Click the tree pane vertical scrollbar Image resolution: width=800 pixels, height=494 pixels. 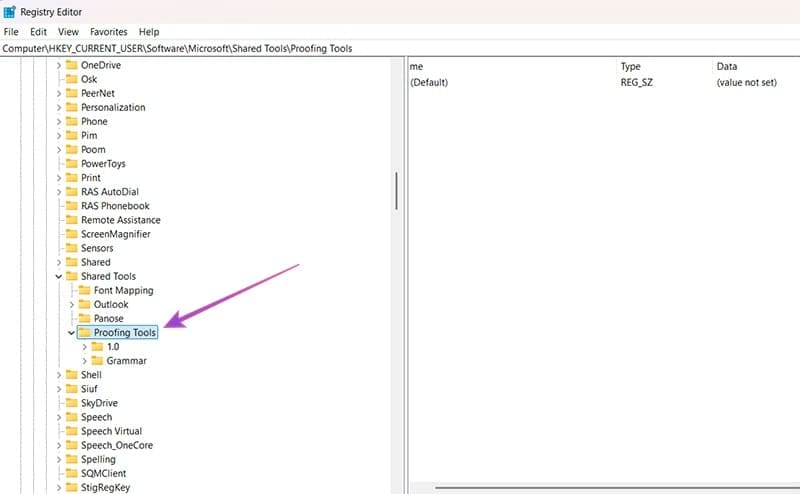click(397, 190)
